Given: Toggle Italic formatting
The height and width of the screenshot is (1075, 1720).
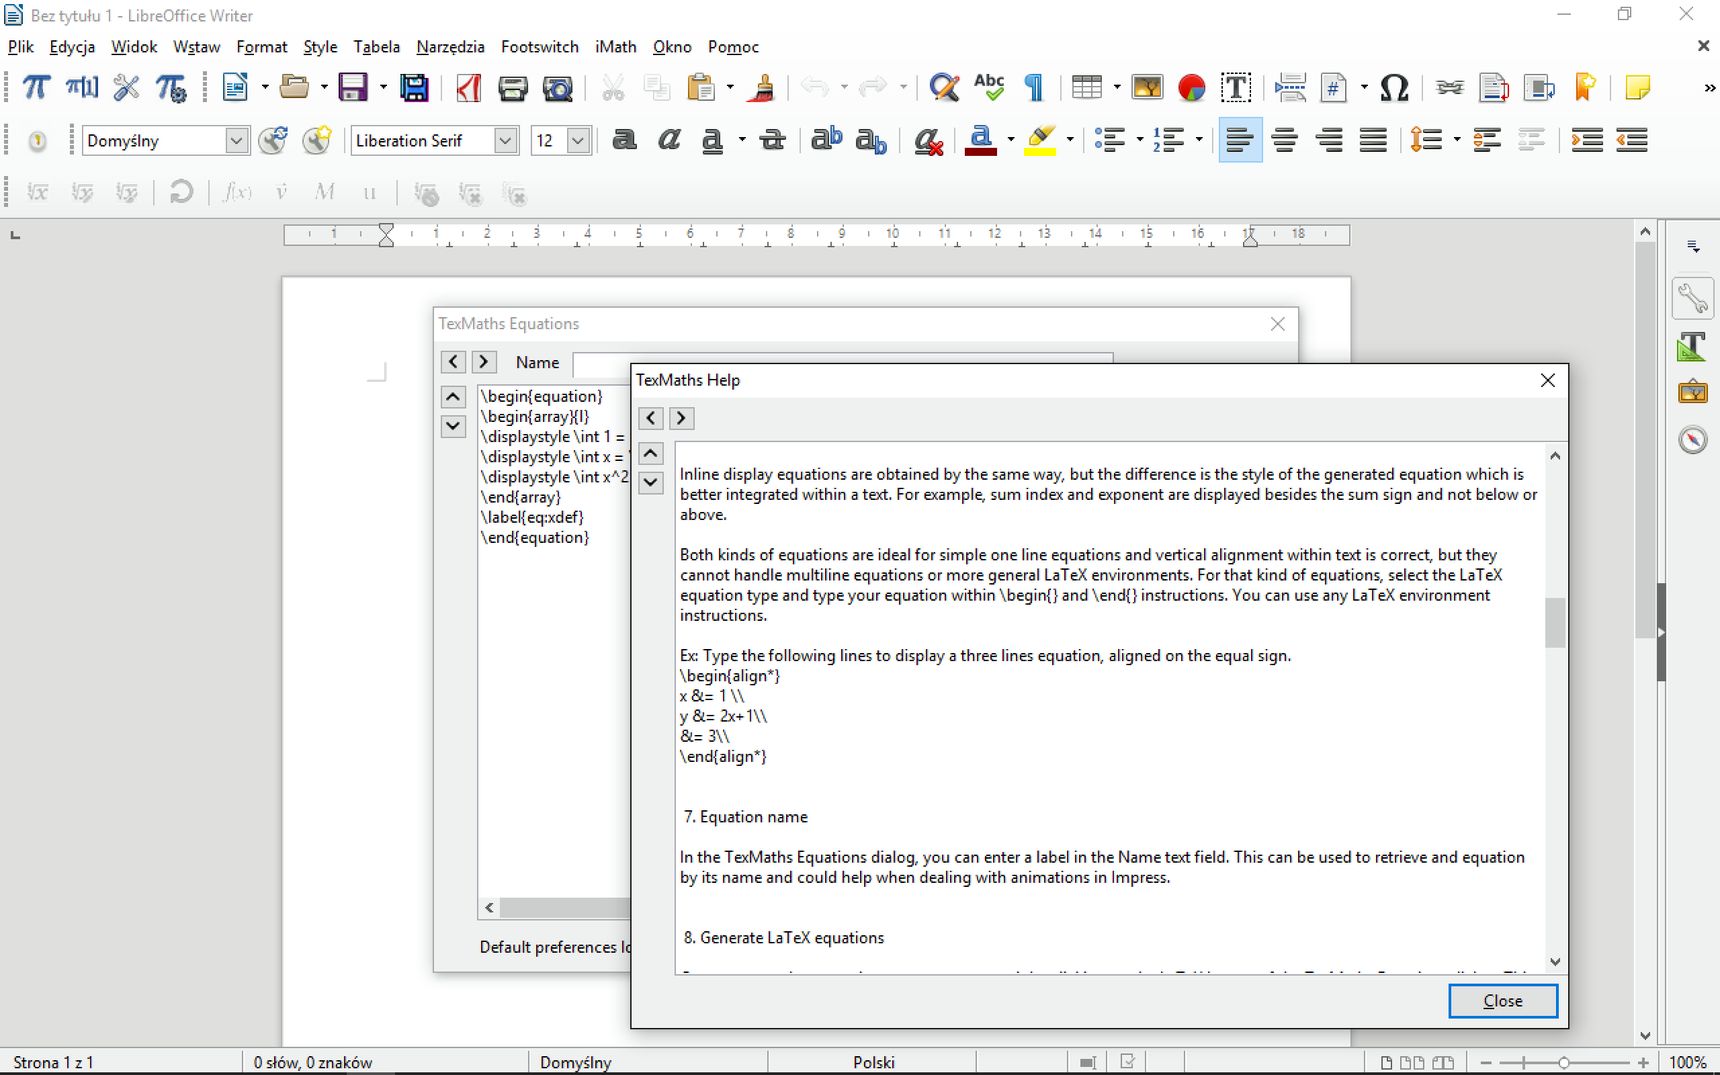Looking at the screenshot, I should click(669, 140).
